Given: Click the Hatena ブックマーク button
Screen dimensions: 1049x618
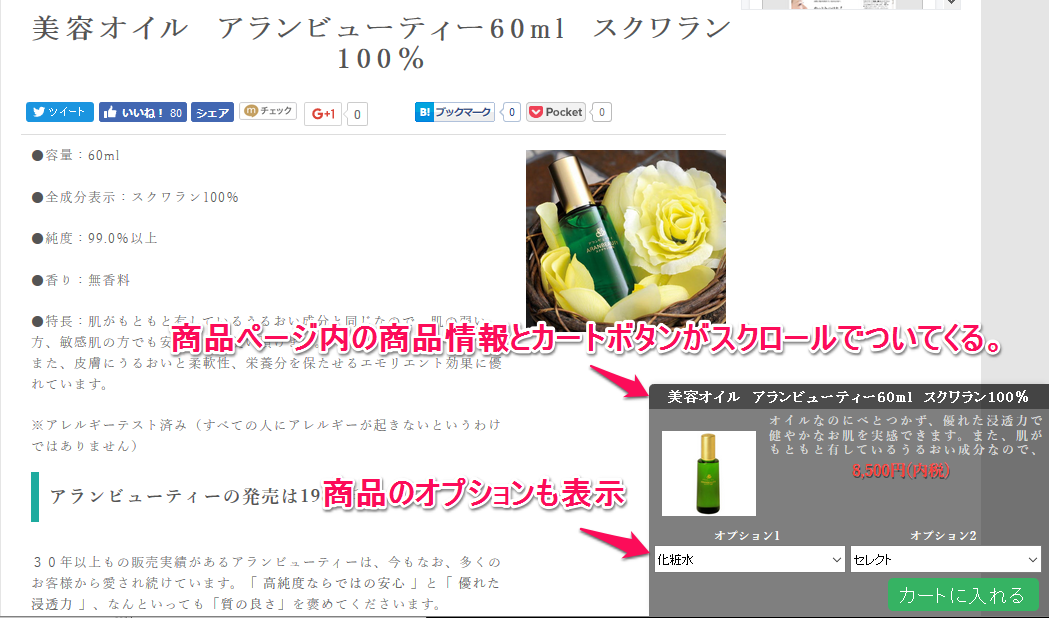Looking at the screenshot, I should tap(455, 112).
